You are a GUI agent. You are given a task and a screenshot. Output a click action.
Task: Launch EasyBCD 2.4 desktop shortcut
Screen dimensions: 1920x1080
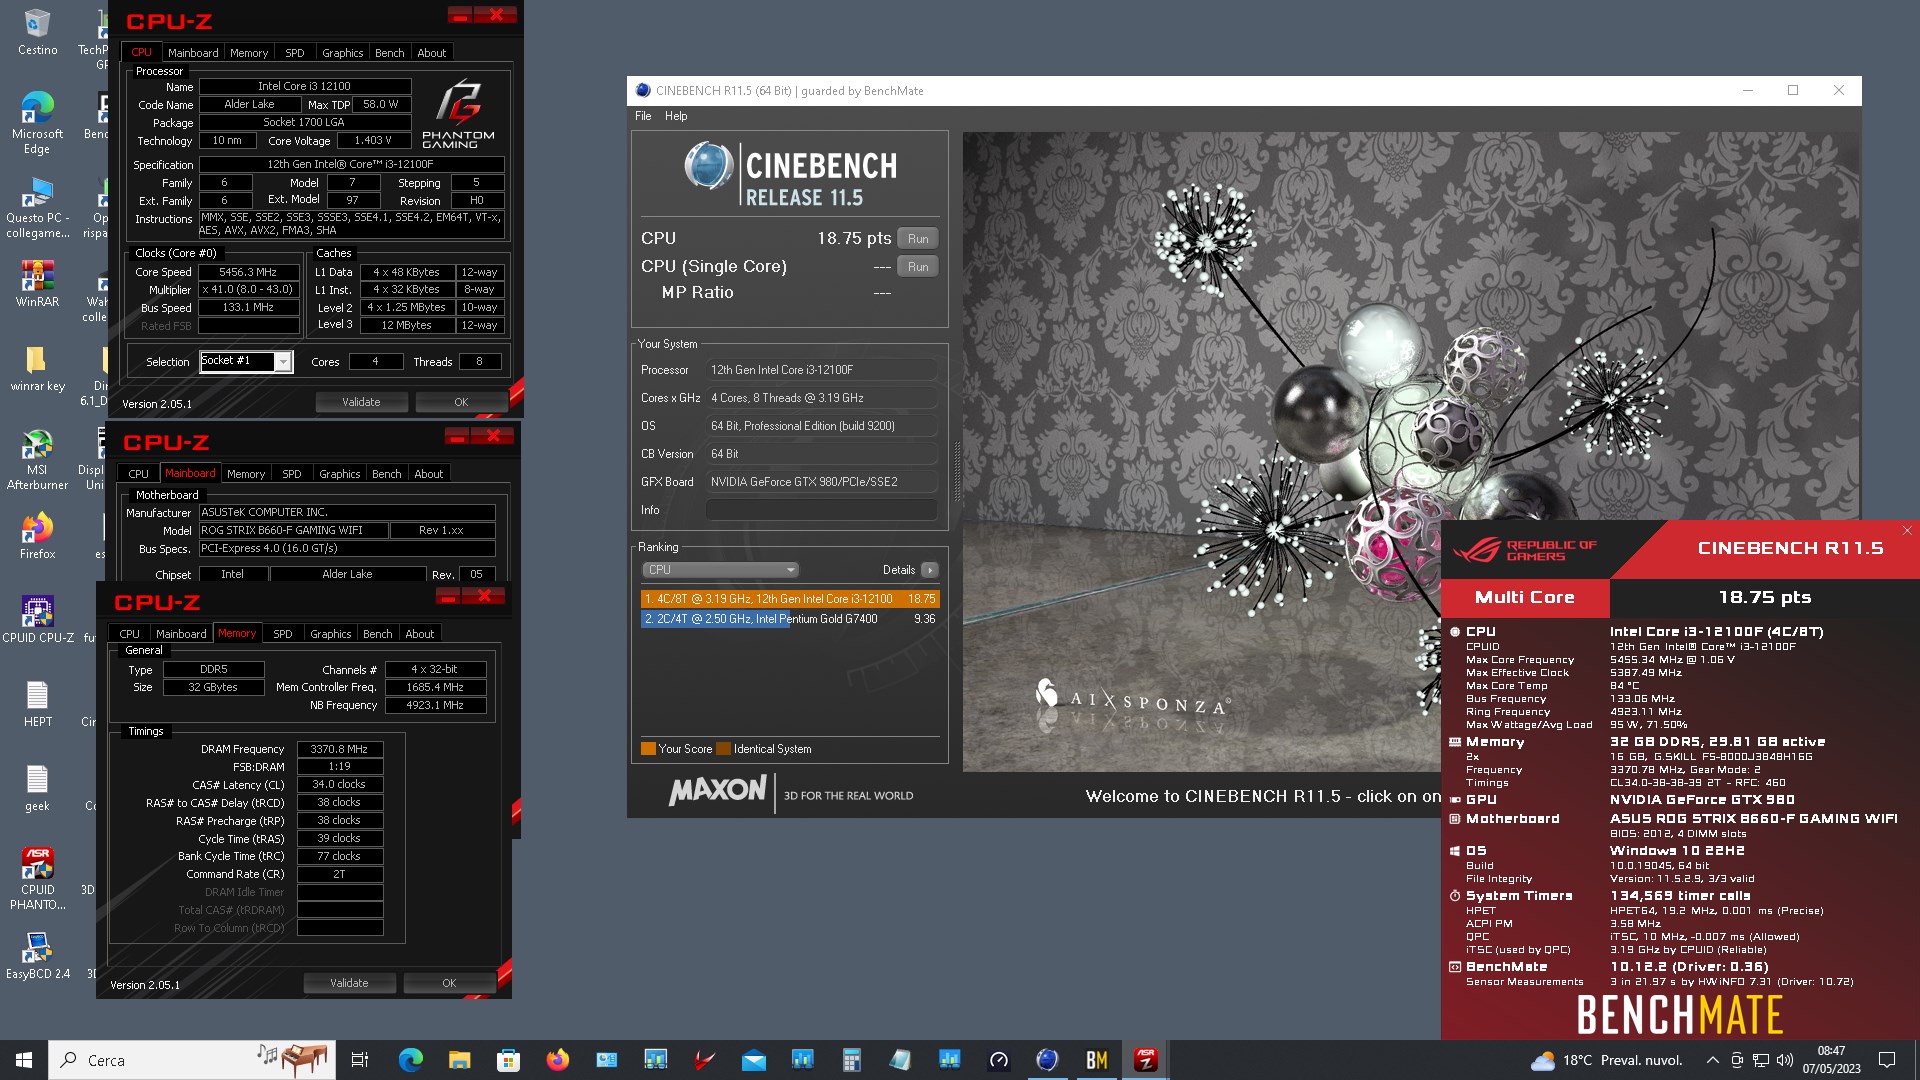pos(37,956)
